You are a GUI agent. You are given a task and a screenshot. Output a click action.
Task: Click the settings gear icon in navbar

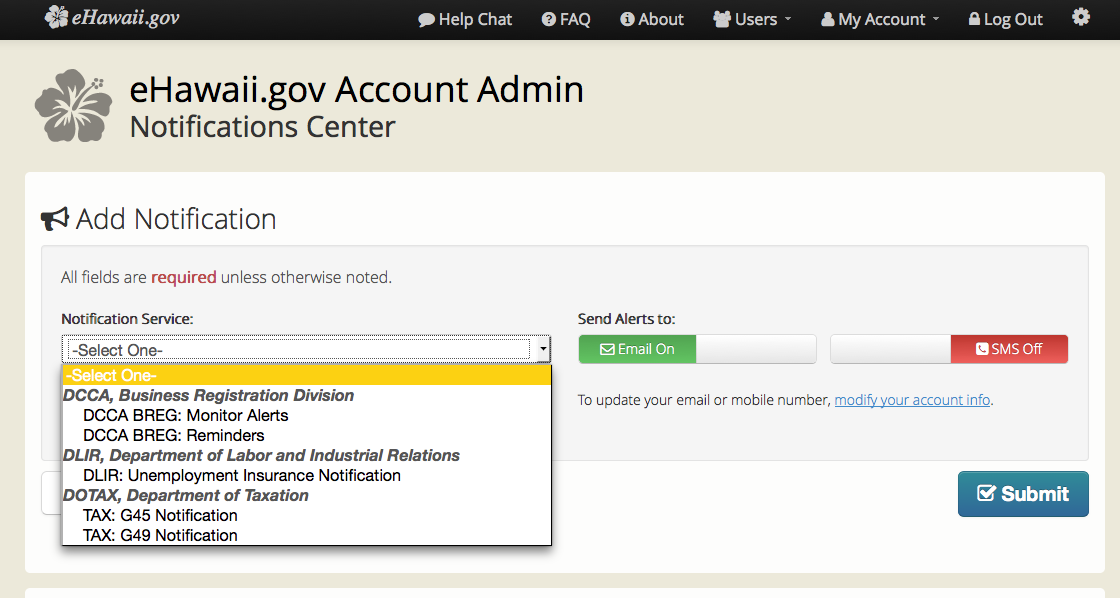point(1081,17)
